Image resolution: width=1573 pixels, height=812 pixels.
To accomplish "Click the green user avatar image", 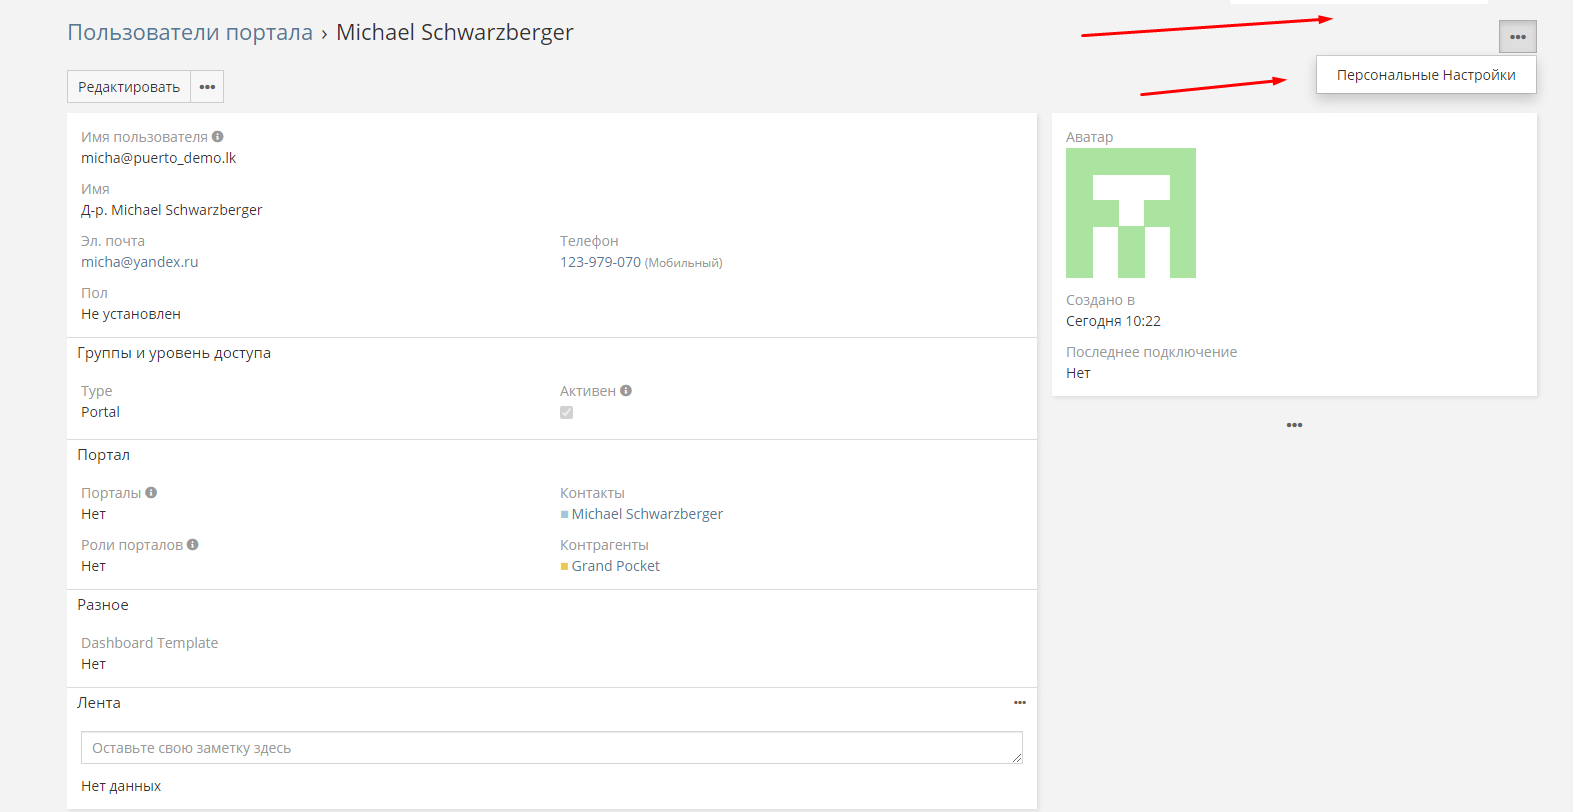I will coord(1130,213).
